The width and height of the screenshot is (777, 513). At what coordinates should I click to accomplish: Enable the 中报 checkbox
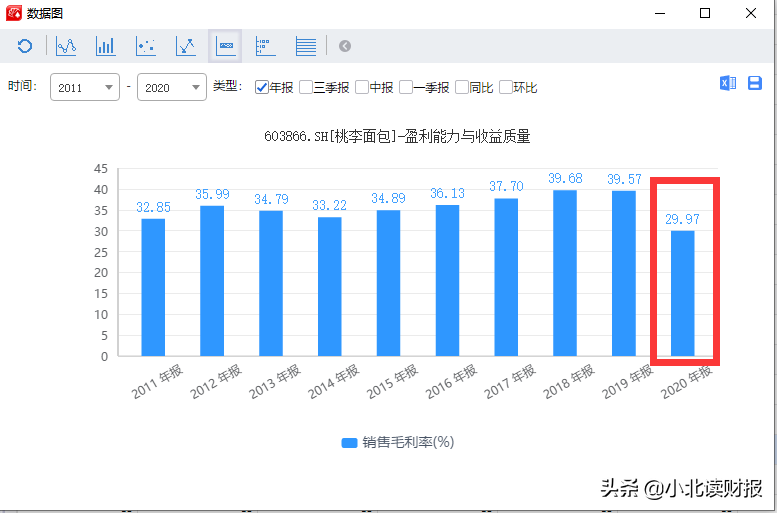362,88
